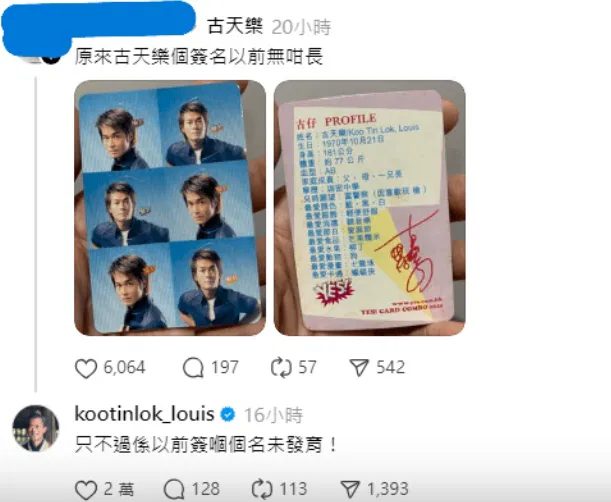Repost the original post showing 57 reposts
This screenshot has height=502, width=611.
tap(281, 368)
